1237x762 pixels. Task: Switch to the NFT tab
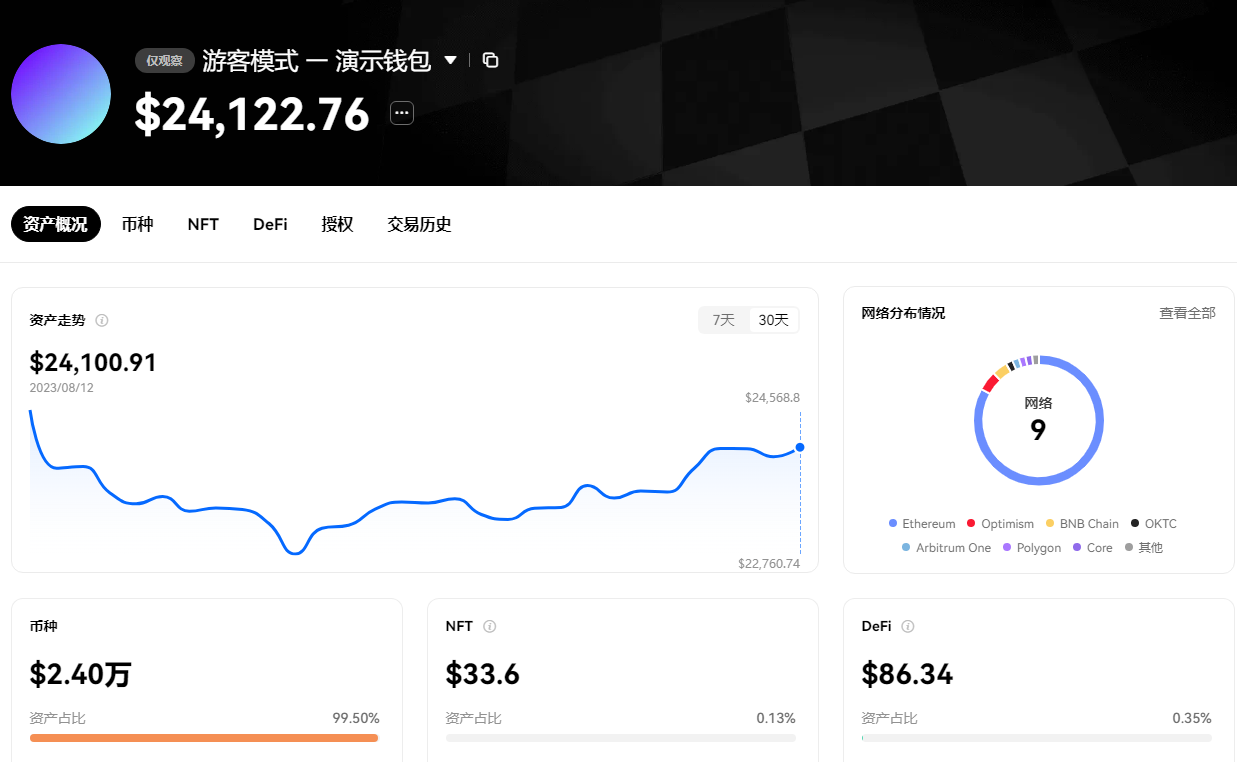coord(203,225)
